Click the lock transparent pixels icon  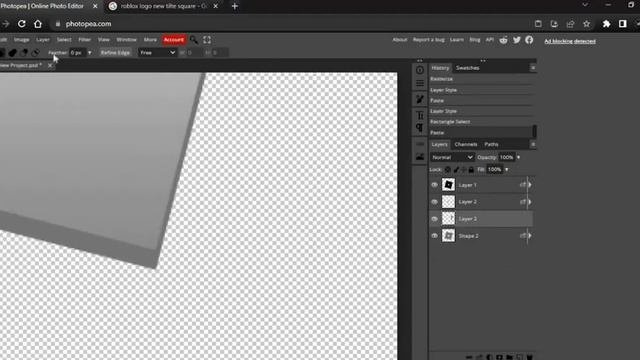[x=448, y=169]
